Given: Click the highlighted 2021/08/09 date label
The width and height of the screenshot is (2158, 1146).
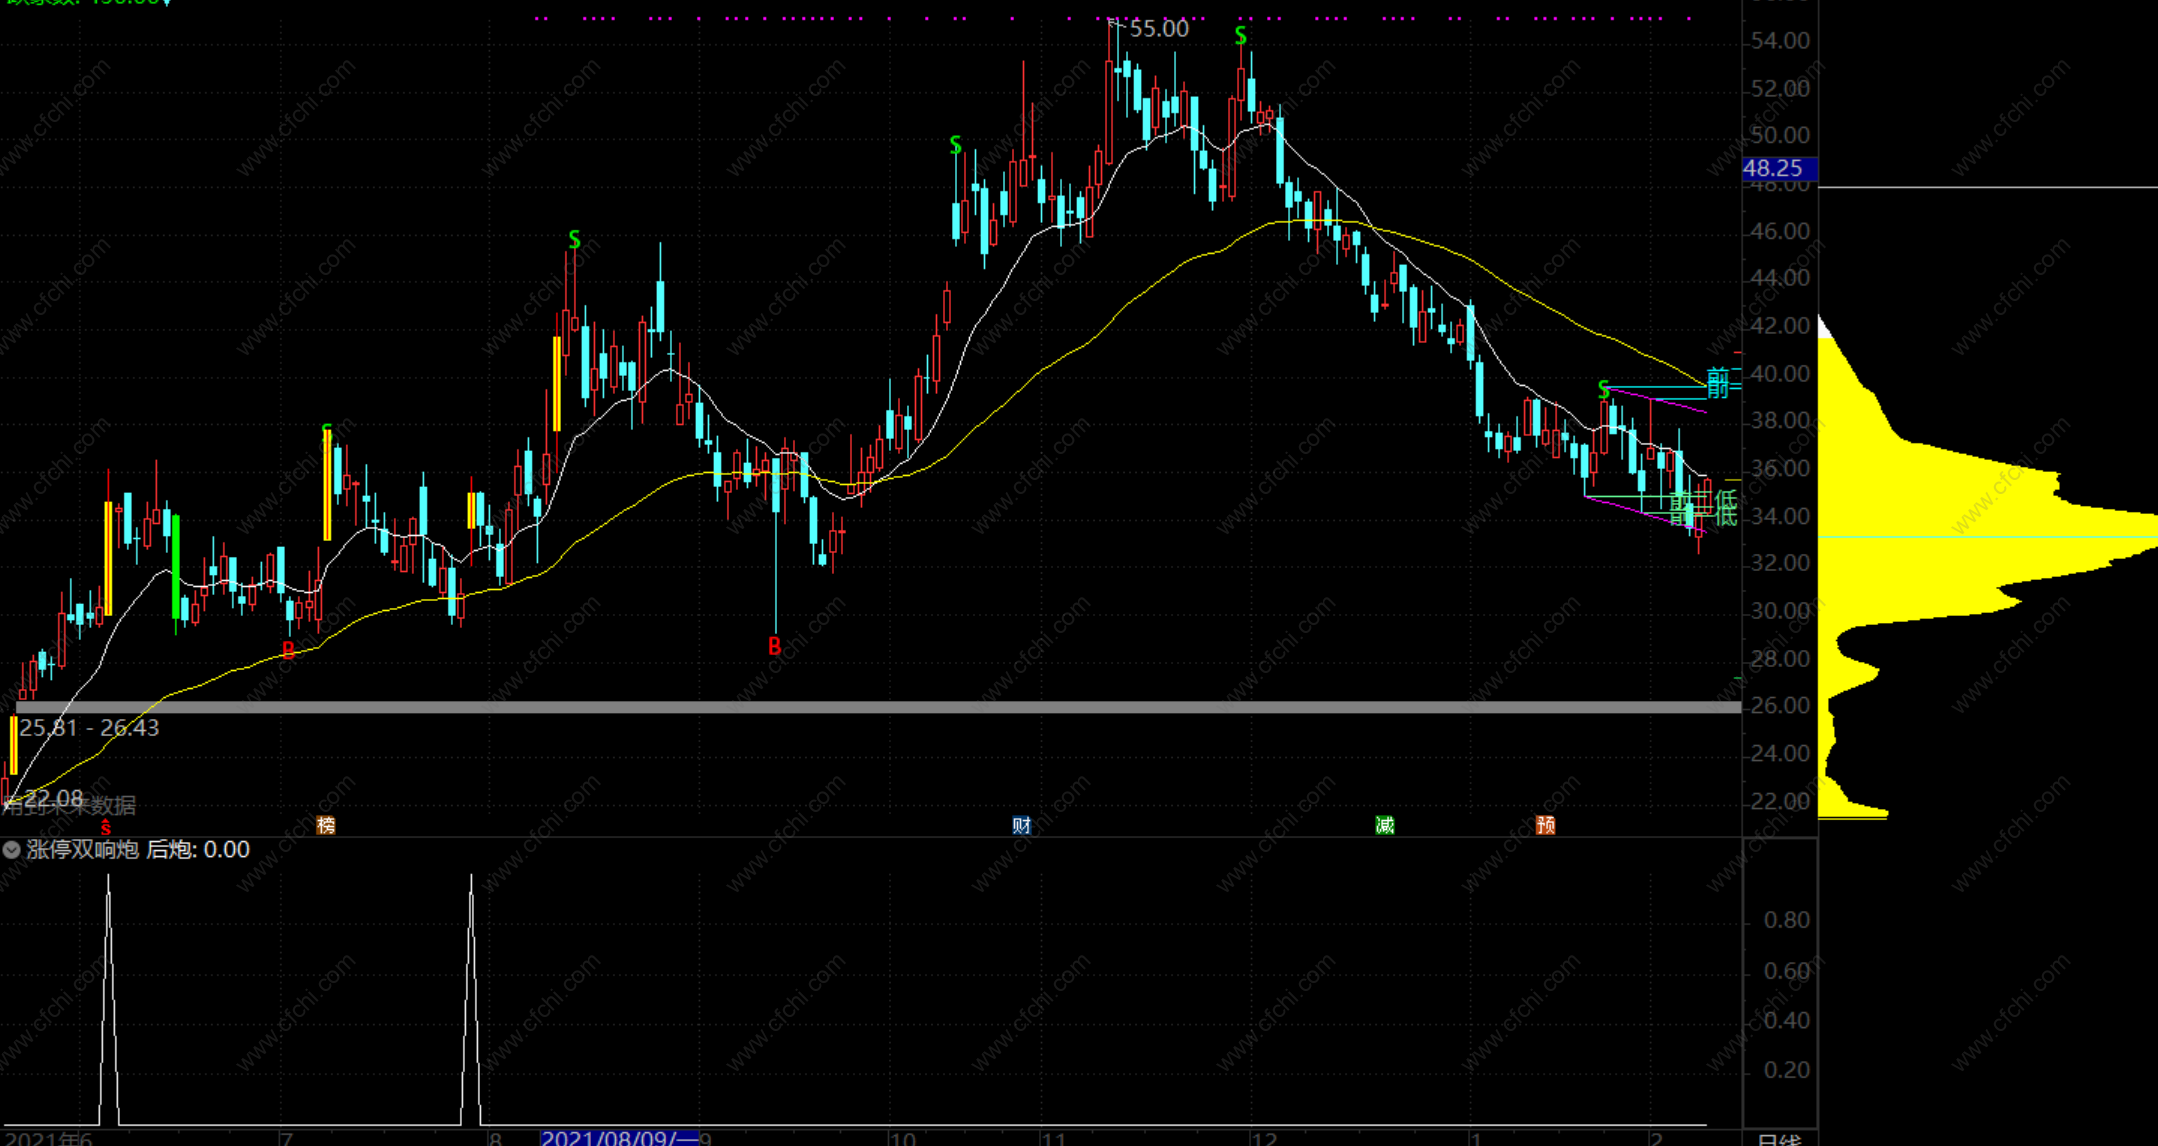Looking at the screenshot, I should pos(618,1138).
